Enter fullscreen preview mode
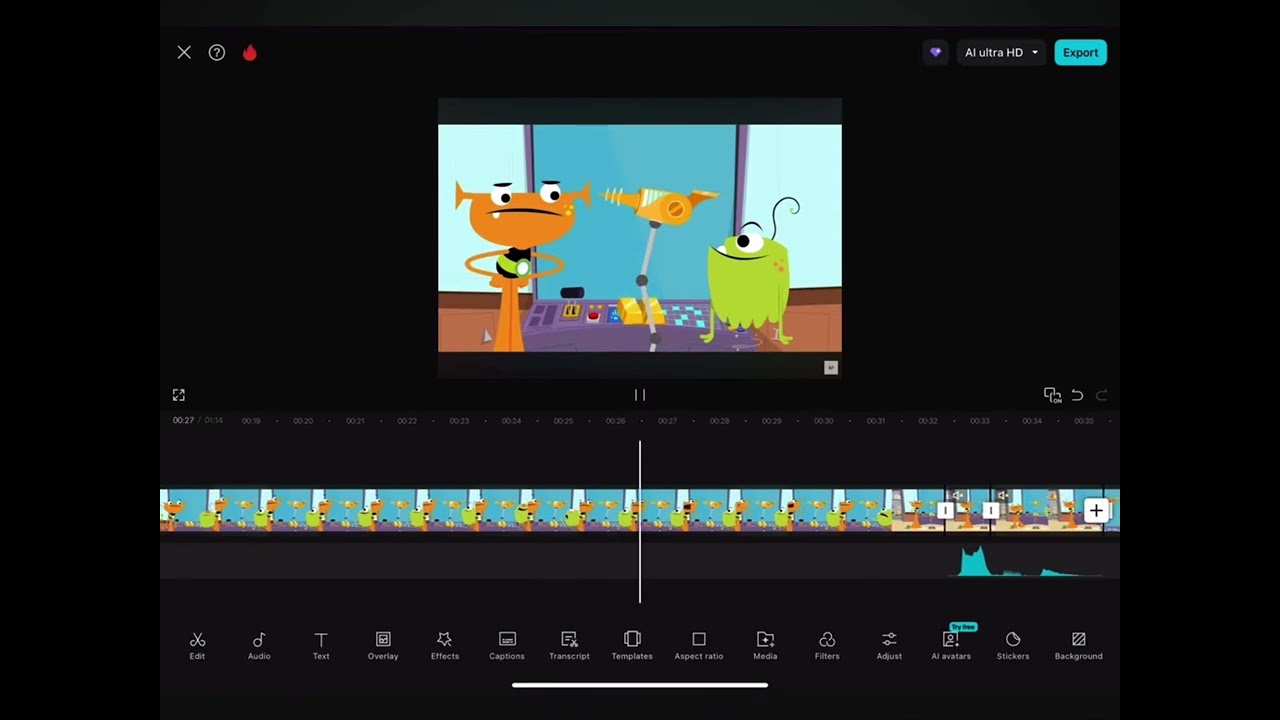Viewport: 1280px width, 720px height. coord(179,395)
